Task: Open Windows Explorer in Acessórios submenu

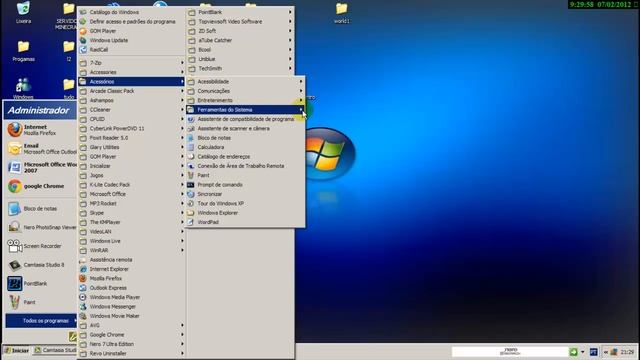Action: tap(245, 213)
